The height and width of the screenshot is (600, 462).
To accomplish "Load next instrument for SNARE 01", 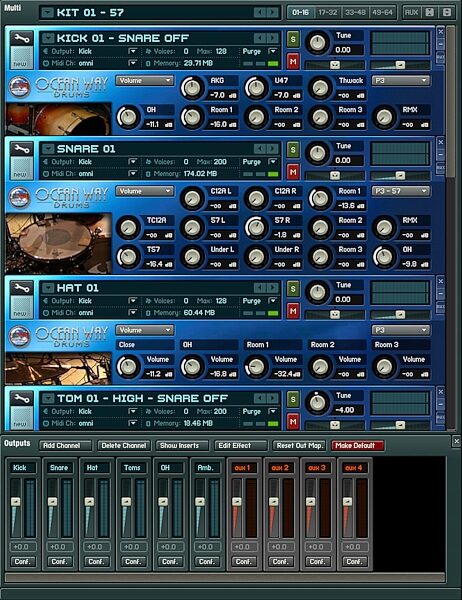I will 272,149.
